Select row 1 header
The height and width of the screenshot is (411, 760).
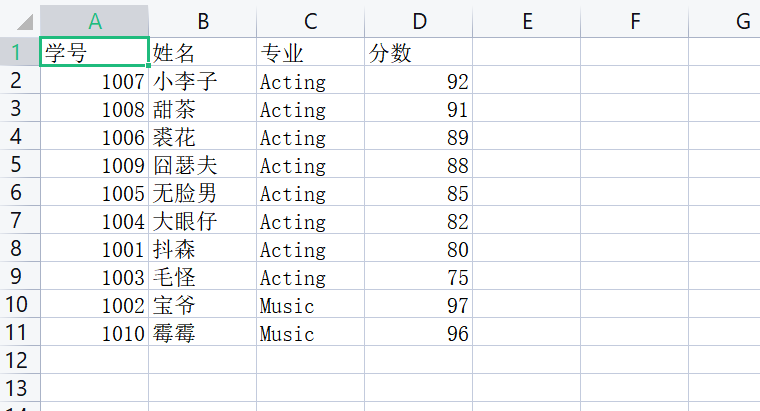[18, 53]
